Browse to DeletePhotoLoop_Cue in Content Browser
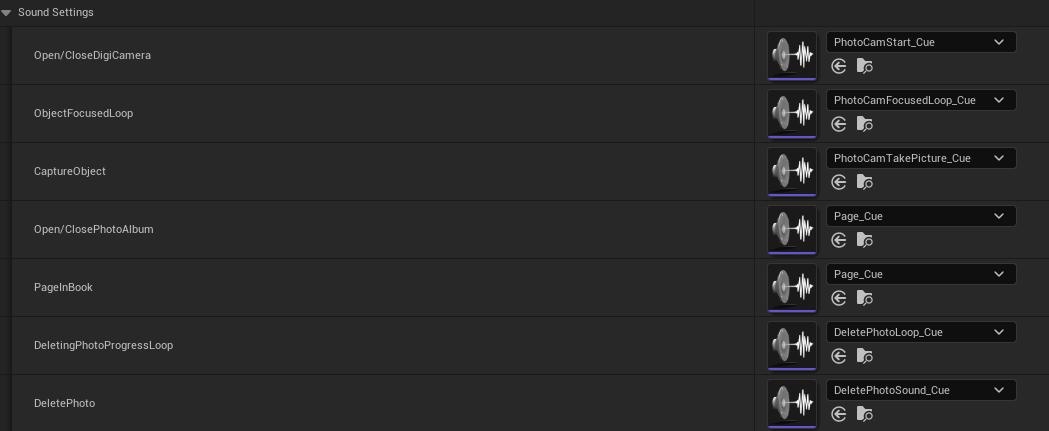The height and width of the screenshot is (431, 1049). coord(865,356)
